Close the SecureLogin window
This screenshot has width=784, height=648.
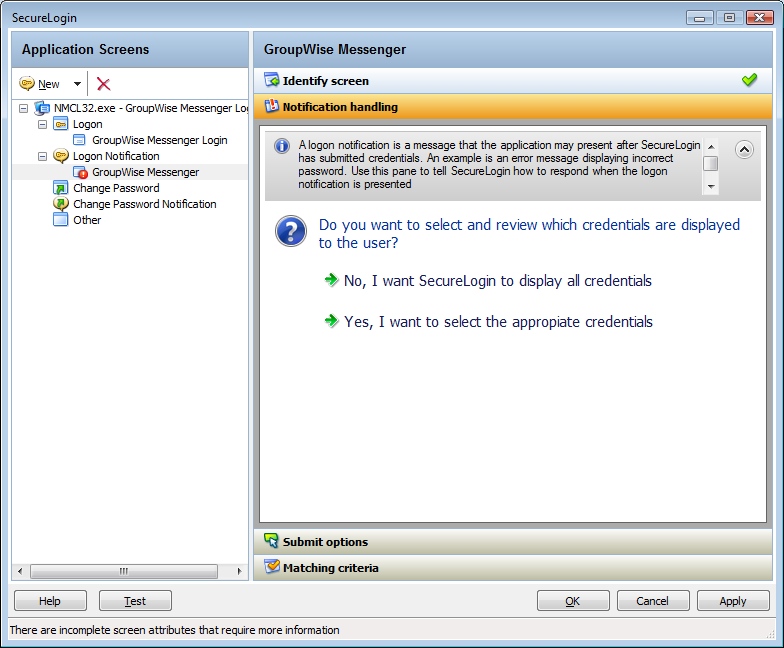[x=760, y=18]
